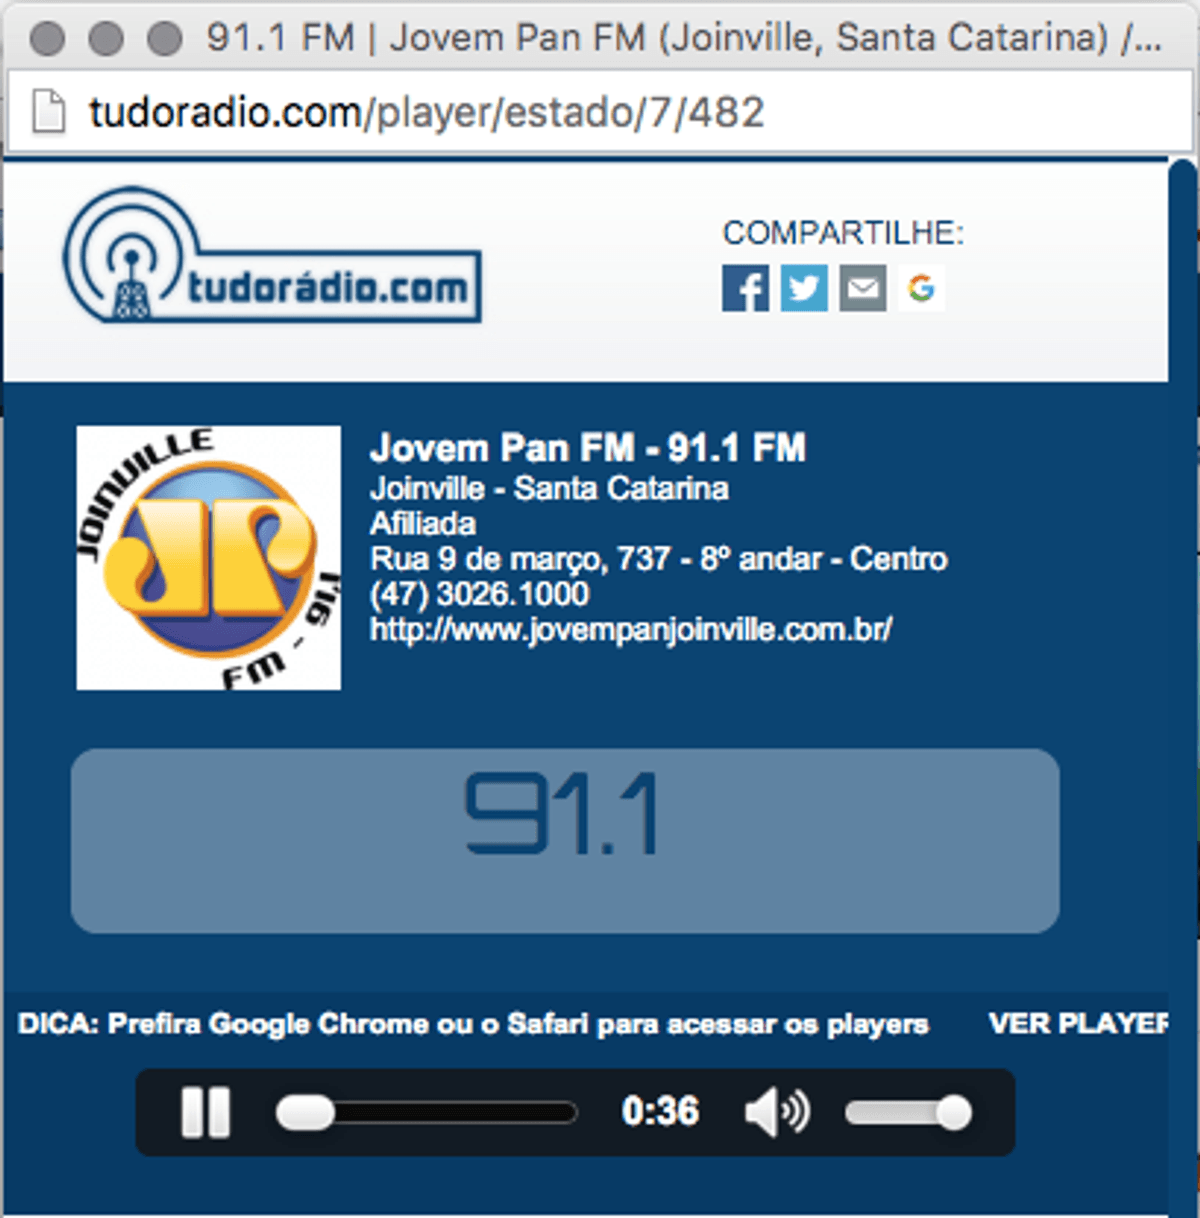The height and width of the screenshot is (1218, 1200).
Task: Click the 0:36 elapsed time display
Action: pos(660,1112)
